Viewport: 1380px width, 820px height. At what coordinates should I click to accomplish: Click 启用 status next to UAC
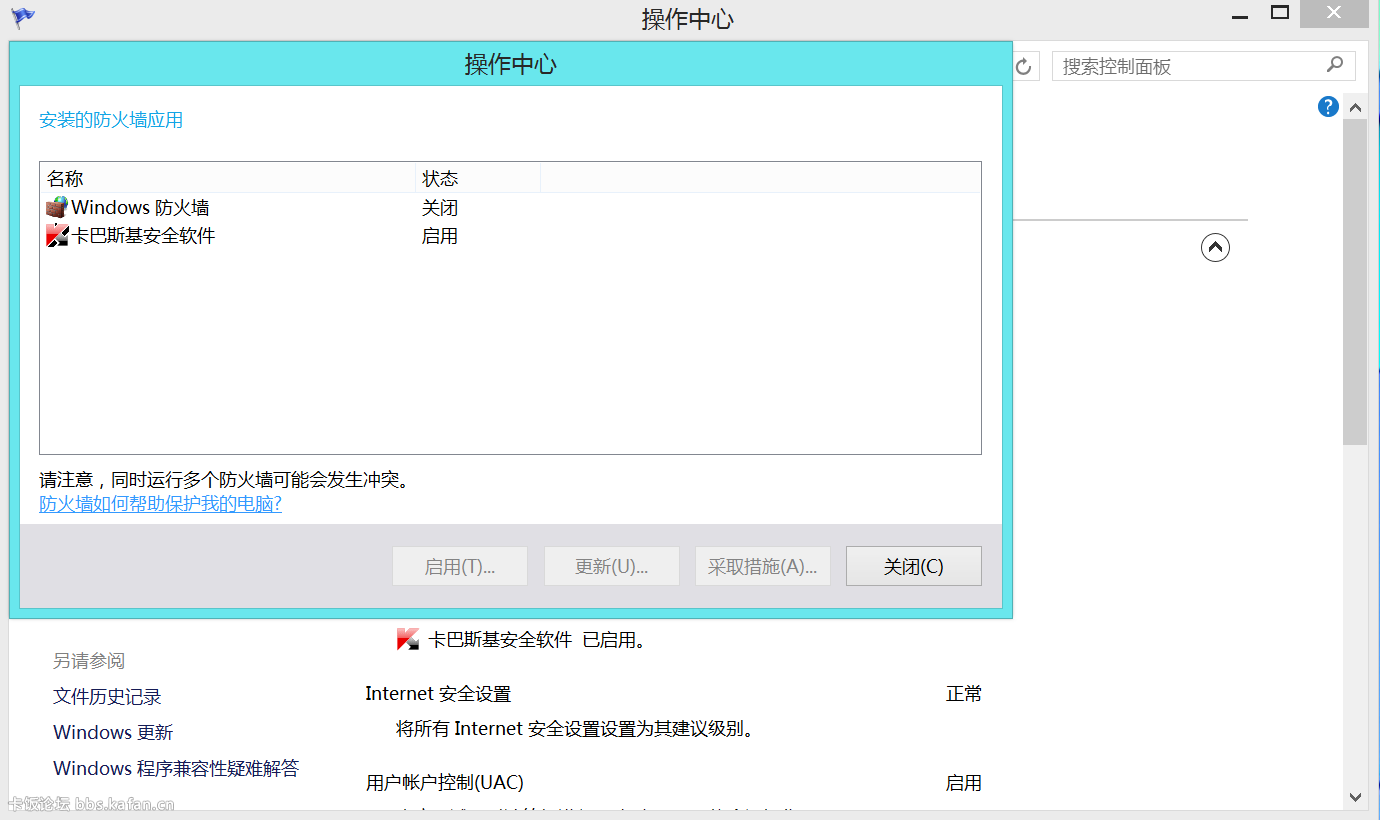coord(964,783)
